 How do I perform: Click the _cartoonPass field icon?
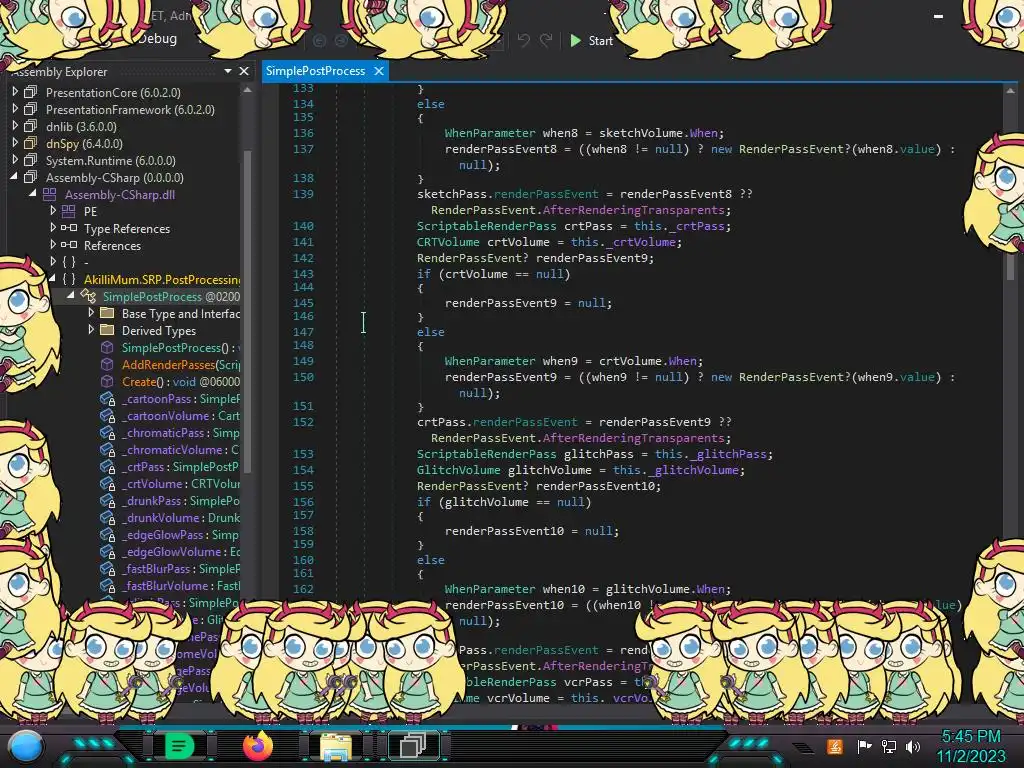point(107,398)
